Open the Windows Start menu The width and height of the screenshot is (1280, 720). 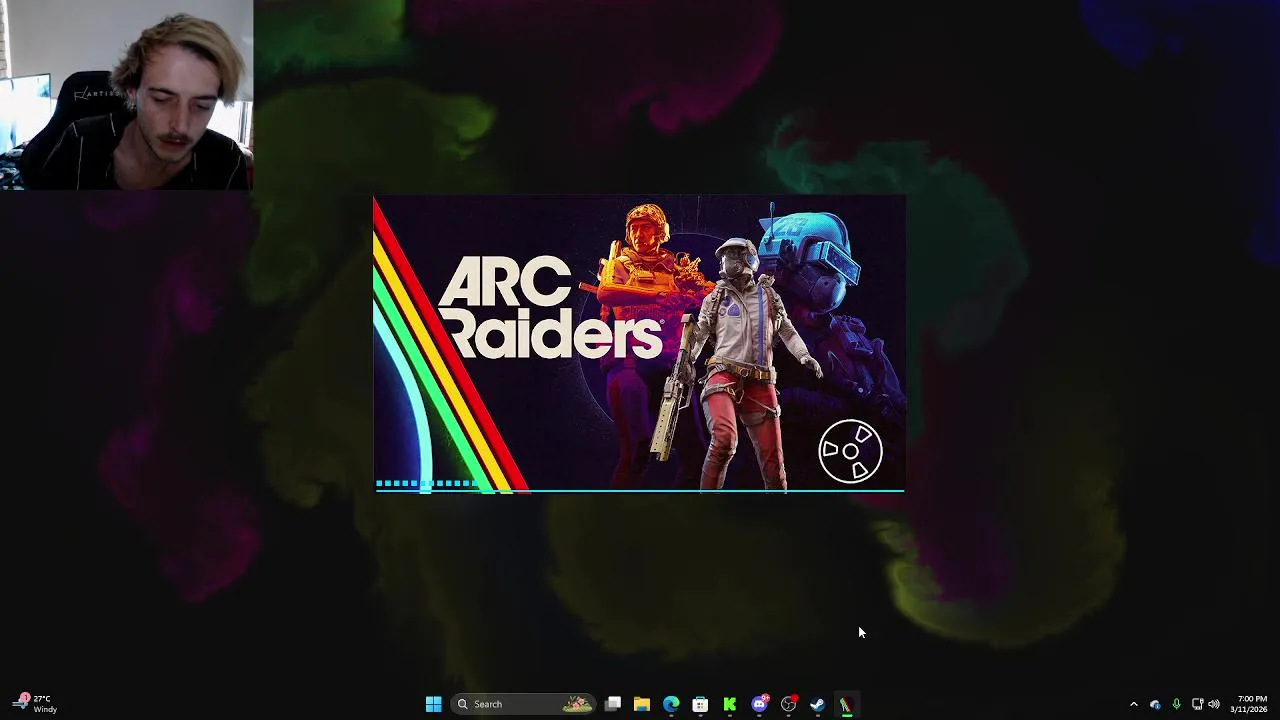click(433, 704)
